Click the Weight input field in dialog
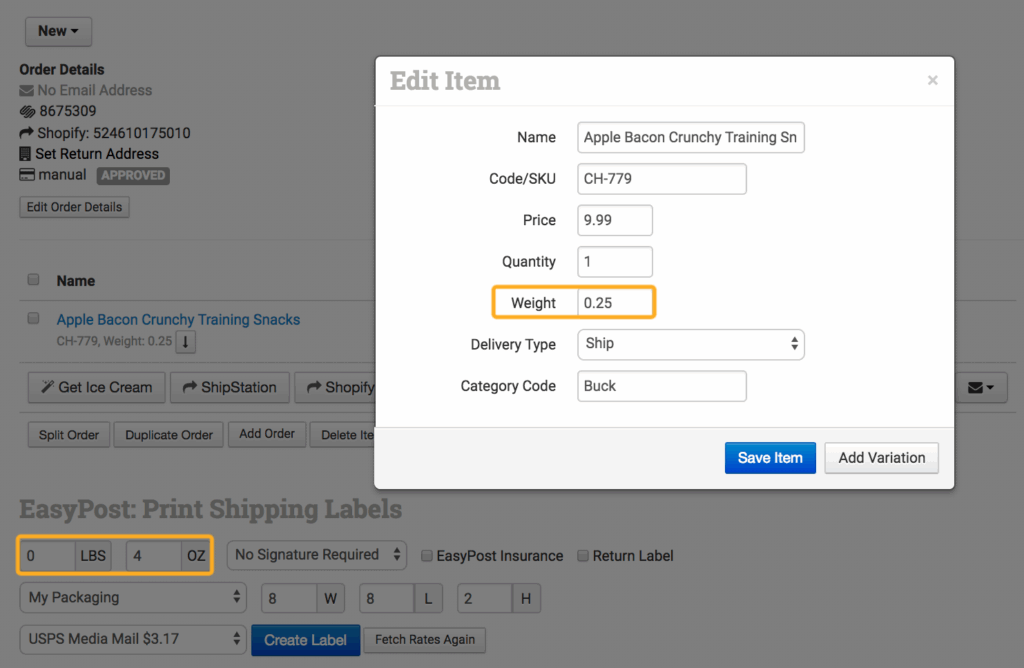The image size is (1024, 668). pyautogui.click(x=615, y=303)
